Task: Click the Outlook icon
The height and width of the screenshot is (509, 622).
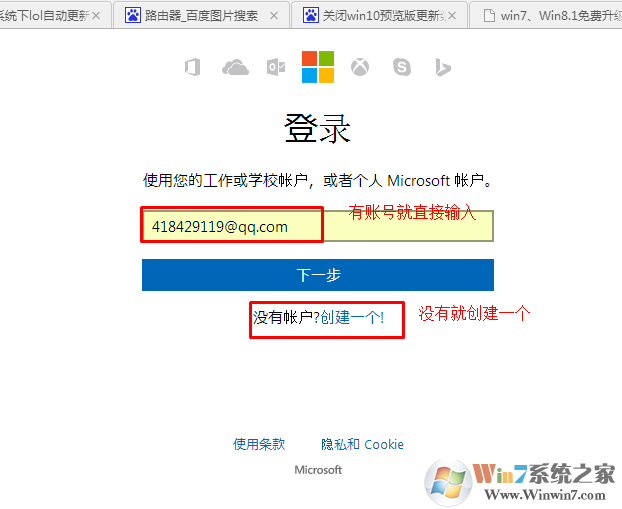Action: [276, 67]
